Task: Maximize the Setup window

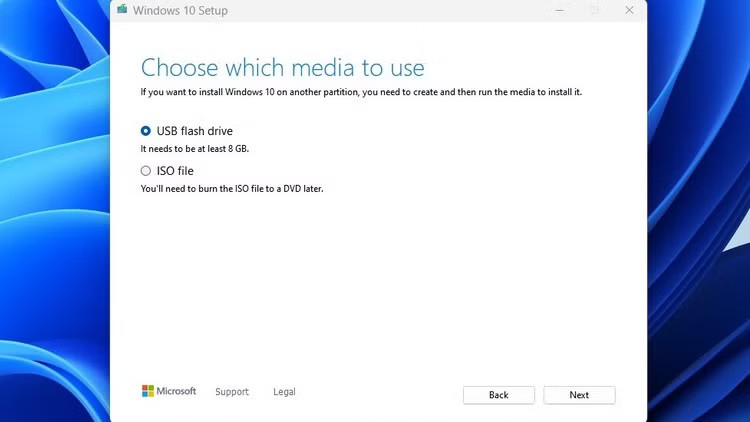Action: 594,10
